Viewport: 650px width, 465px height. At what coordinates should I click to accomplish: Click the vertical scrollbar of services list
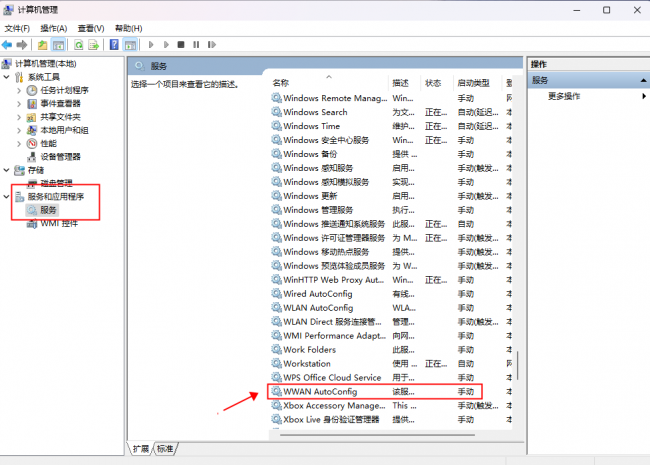pos(518,366)
